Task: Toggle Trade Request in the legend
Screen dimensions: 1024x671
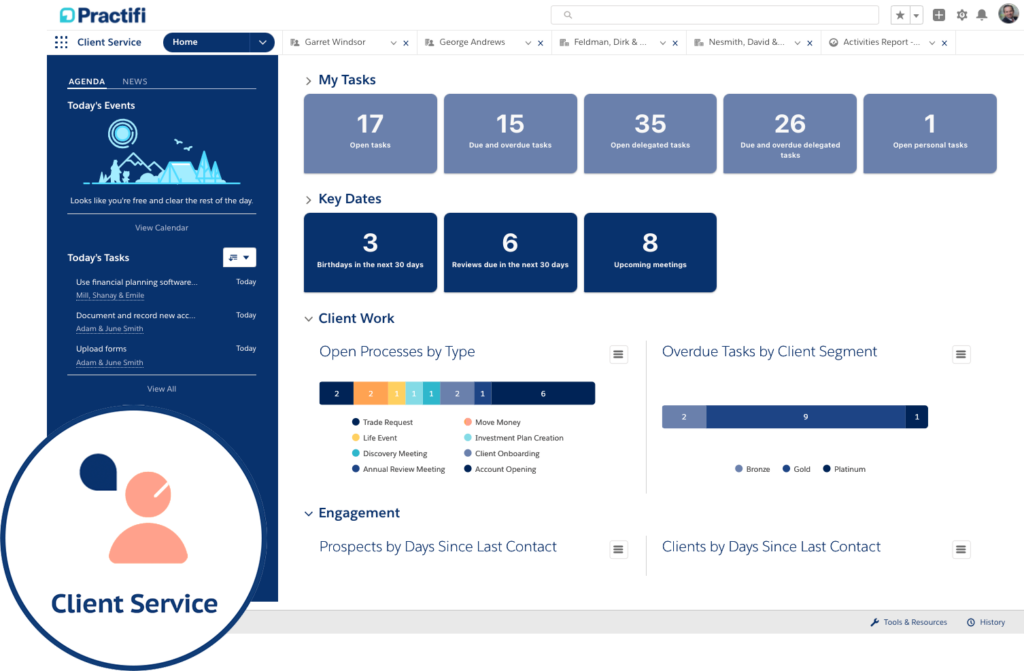Action: click(x=390, y=421)
